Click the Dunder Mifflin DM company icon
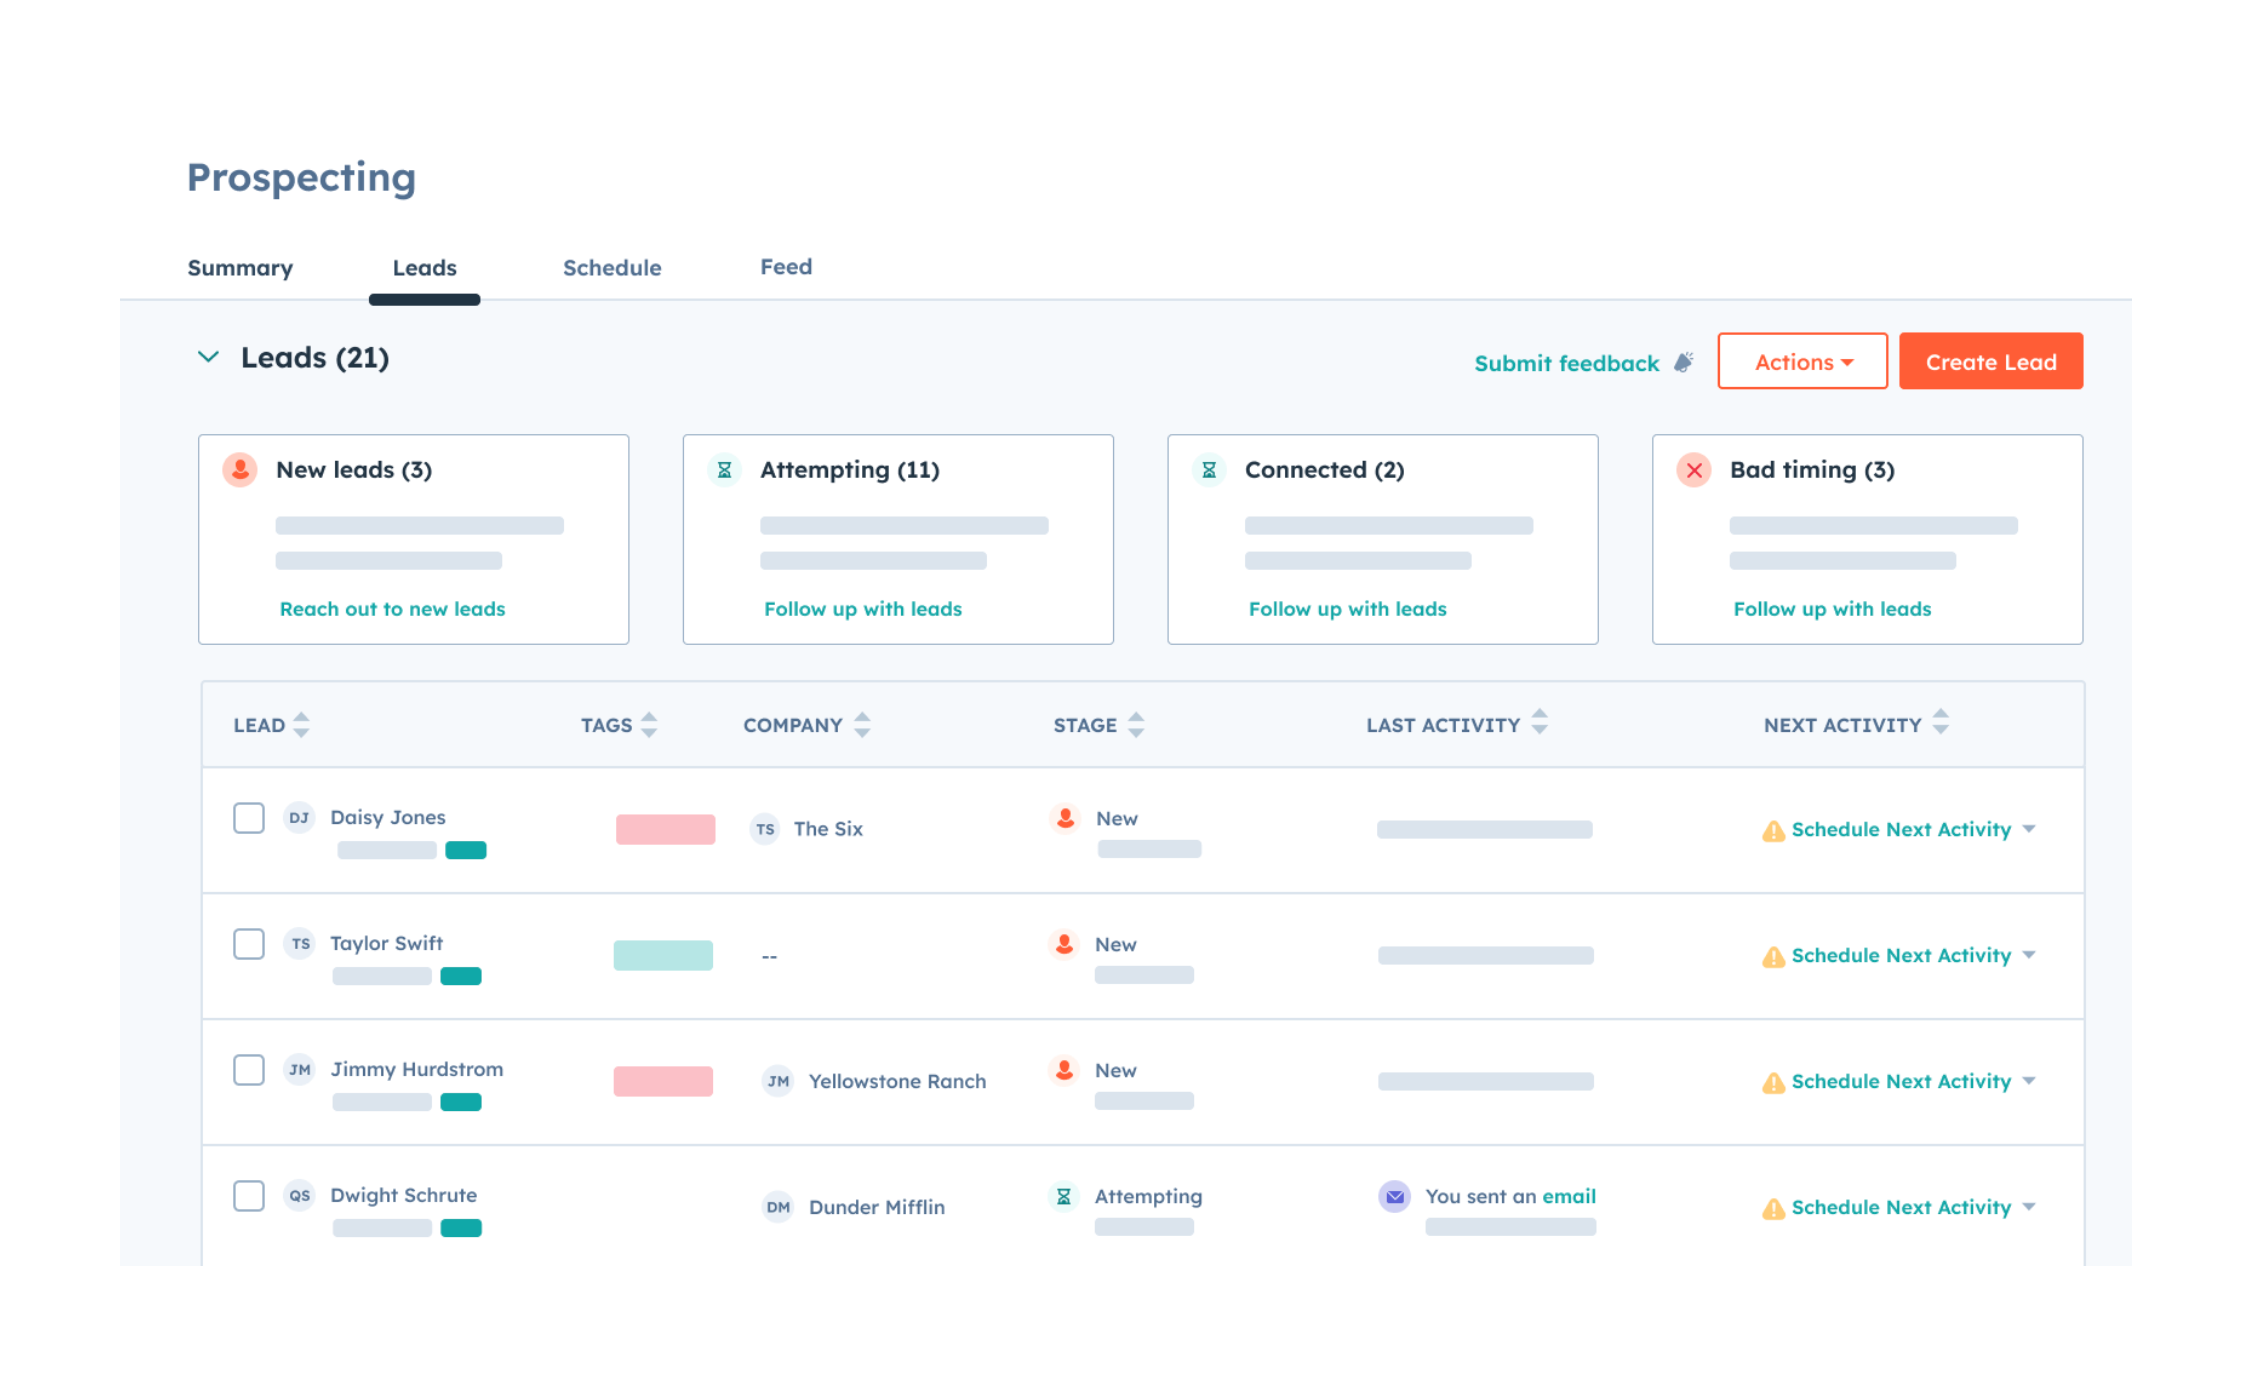Screen dimensions: 2252x1386 (x=778, y=1207)
